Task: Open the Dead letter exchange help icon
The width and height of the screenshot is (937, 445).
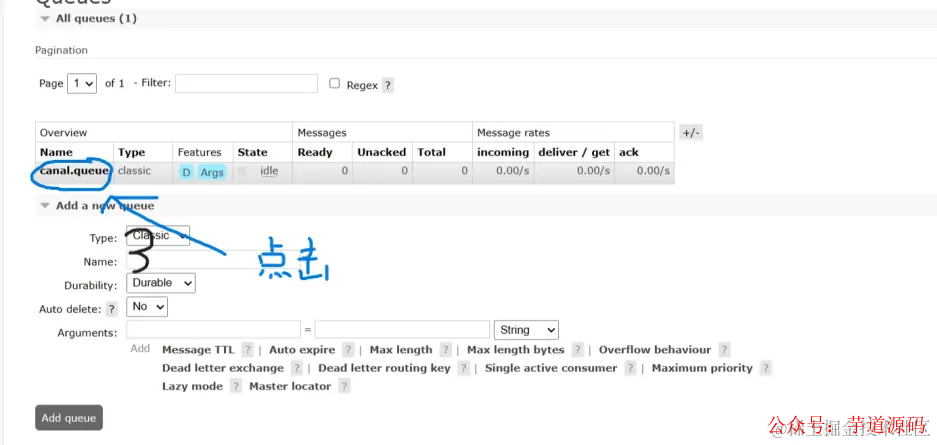Action: click(297, 369)
